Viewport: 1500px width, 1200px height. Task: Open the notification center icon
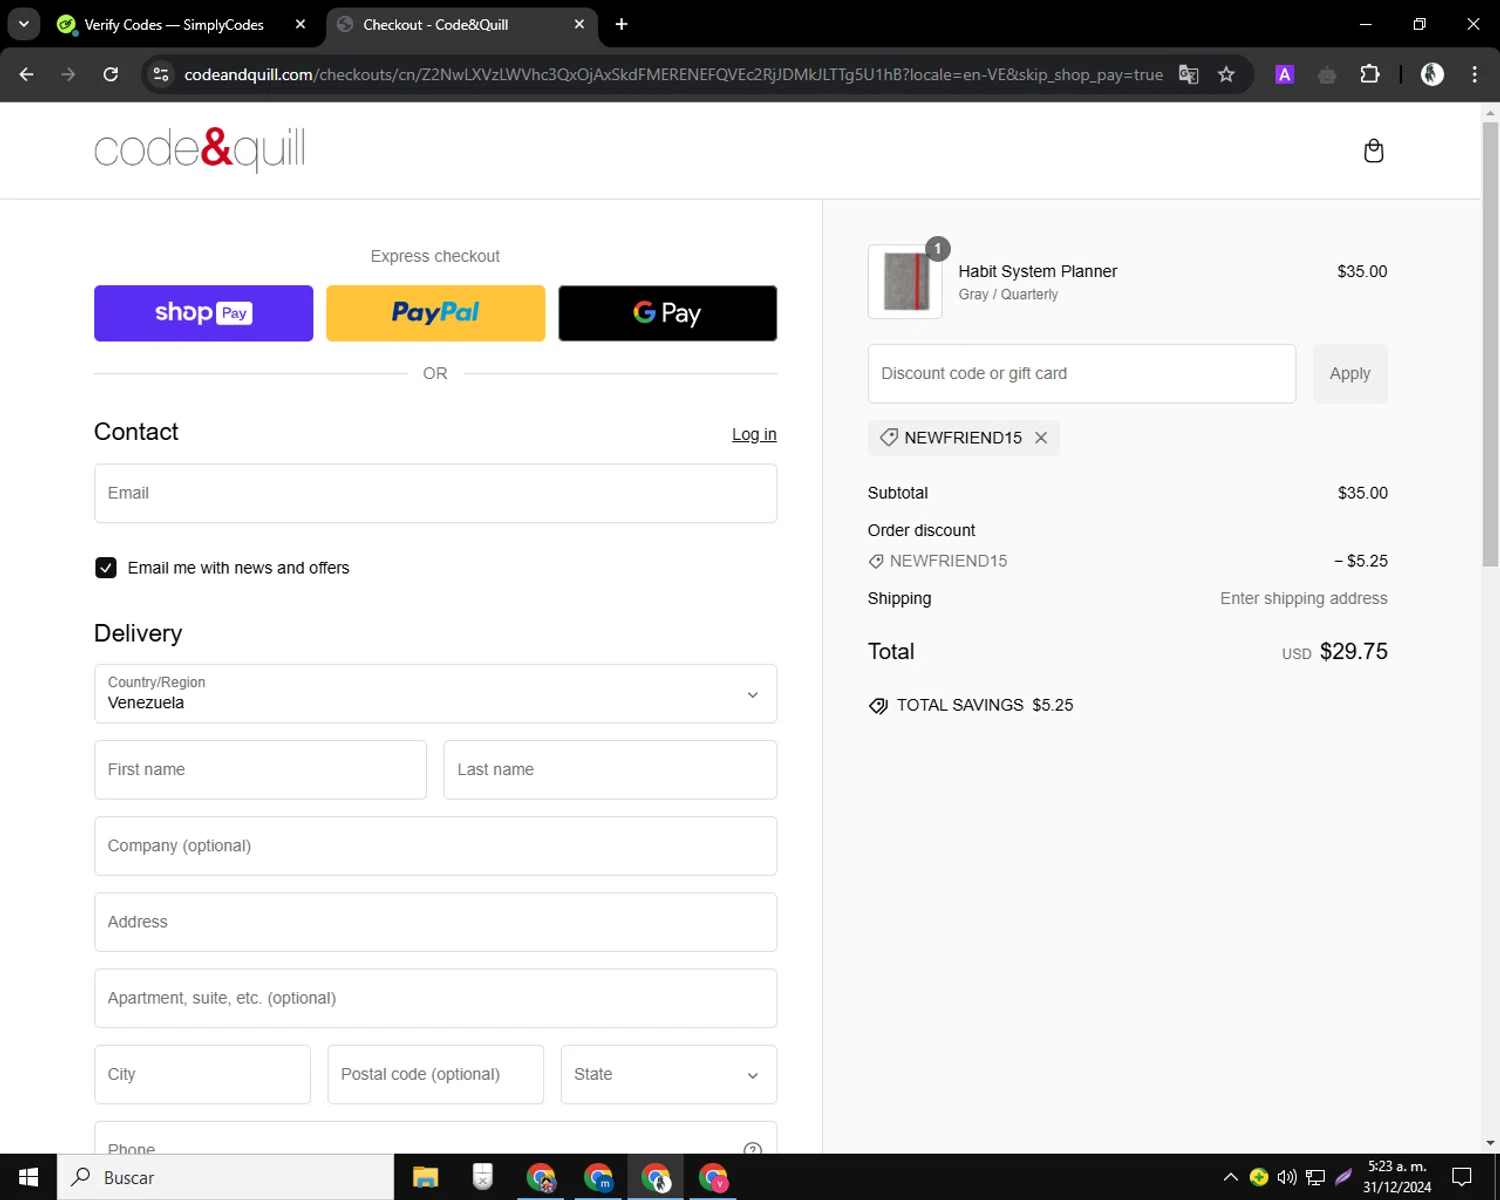click(x=1461, y=1177)
